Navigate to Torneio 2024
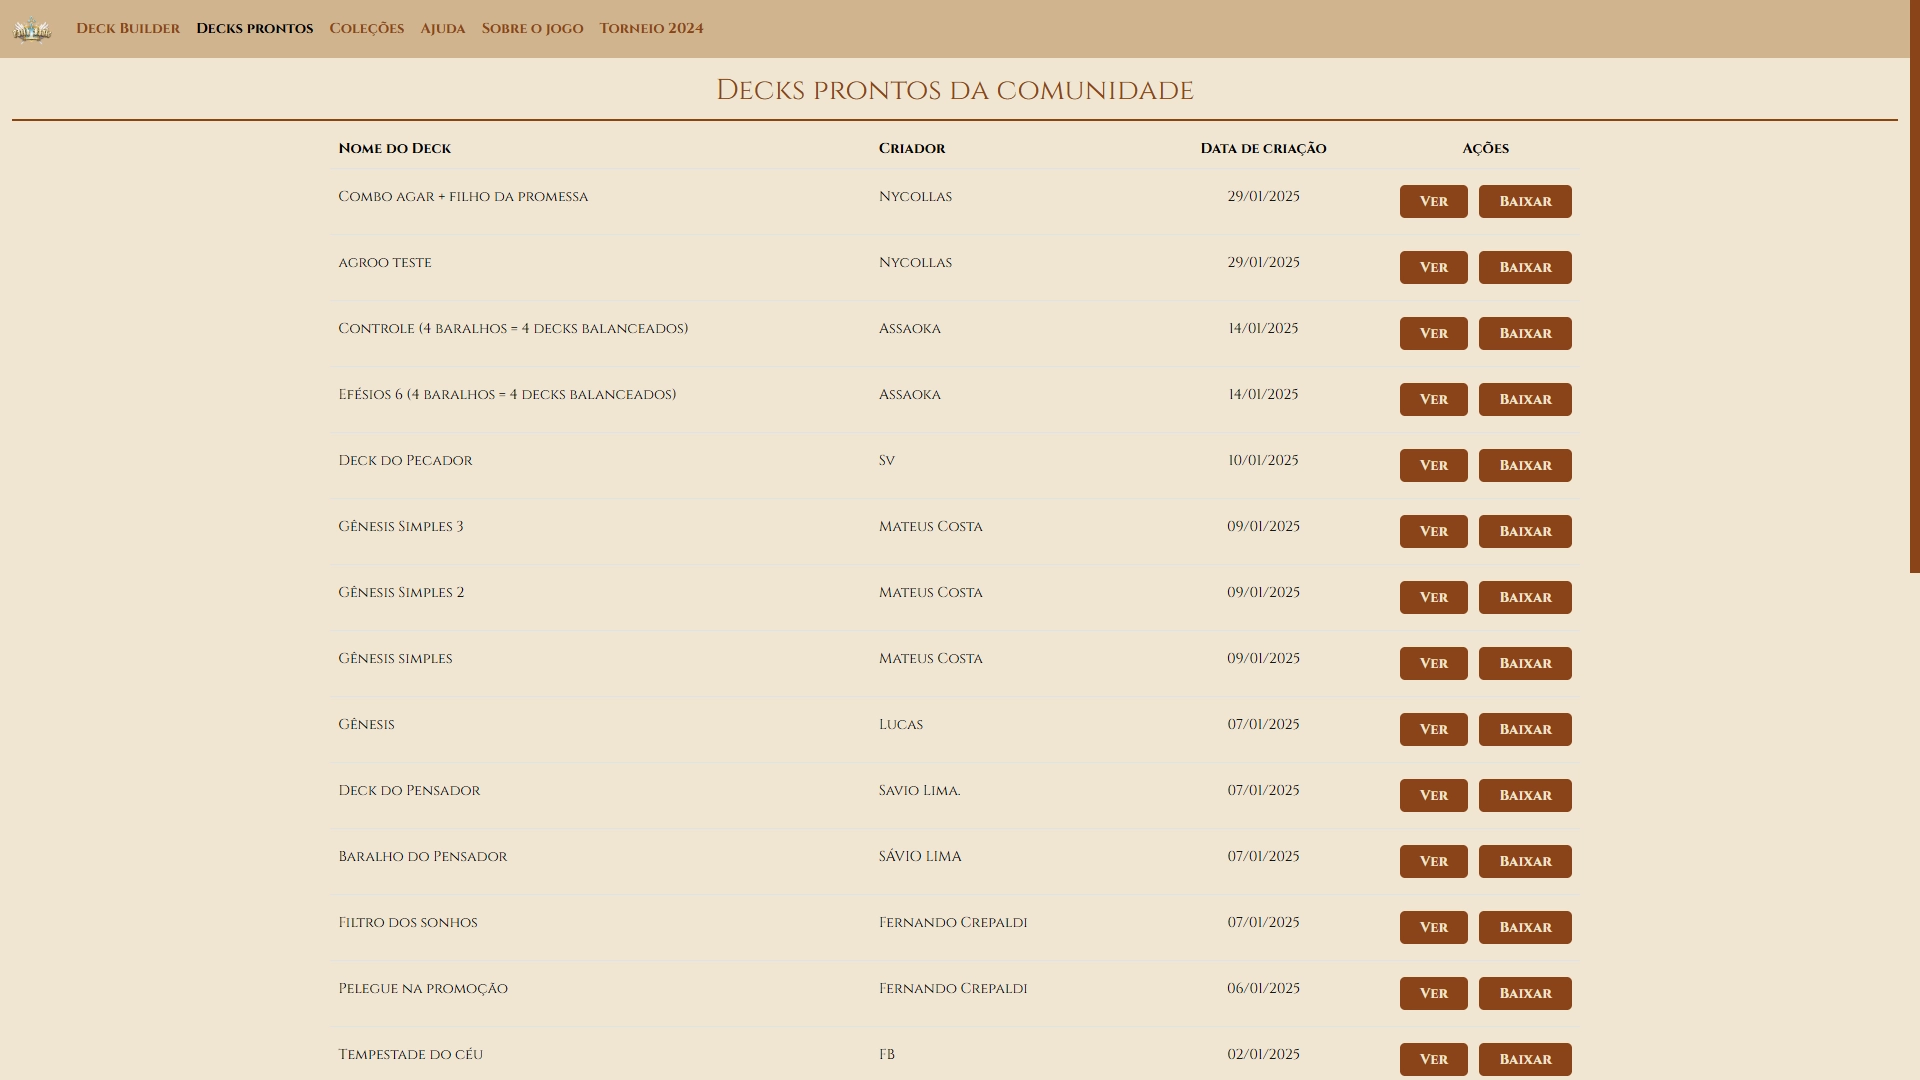1920x1080 pixels. [x=651, y=28]
